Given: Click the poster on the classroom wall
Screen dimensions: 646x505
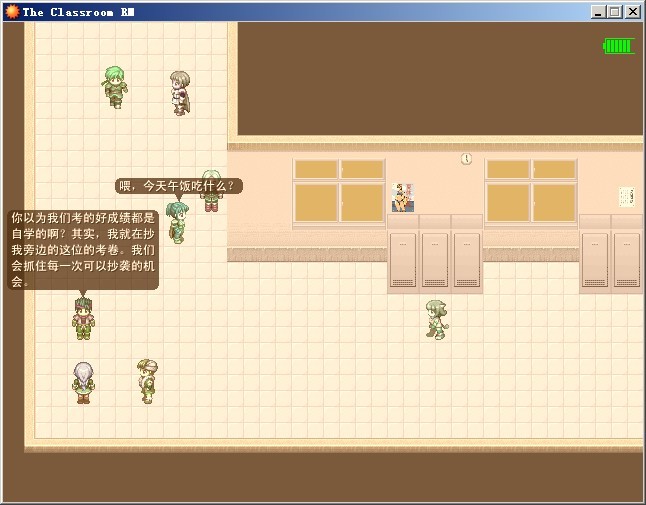Looking at the screenshot, I should coord(403,198).
